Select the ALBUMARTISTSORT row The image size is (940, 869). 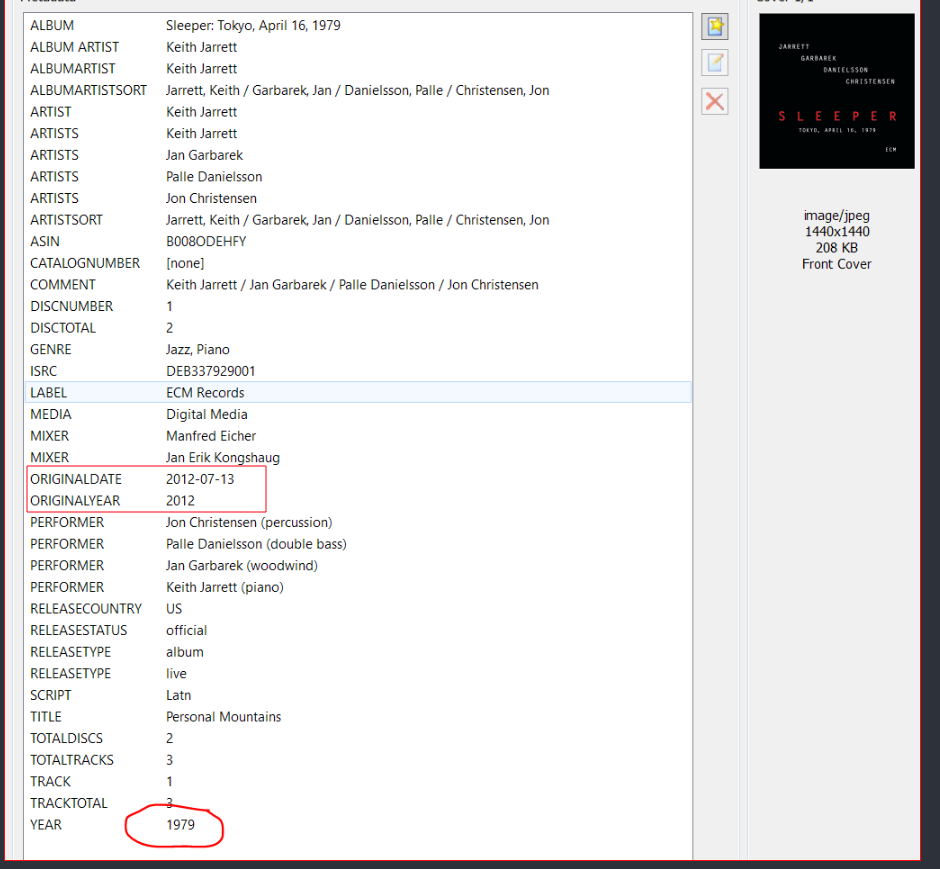coord(358,90)
